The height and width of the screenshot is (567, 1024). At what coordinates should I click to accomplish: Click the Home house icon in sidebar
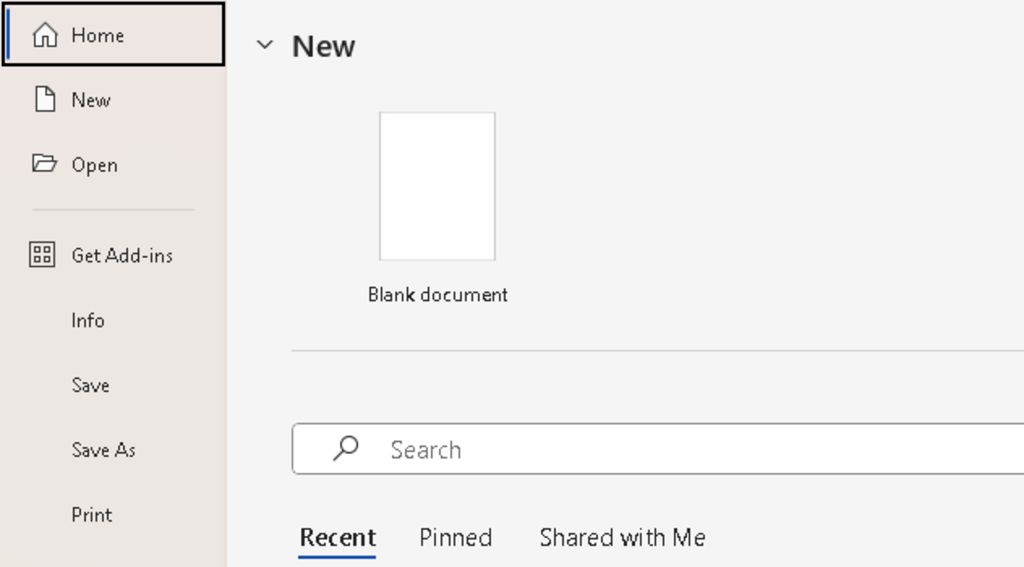click(45, 35)
